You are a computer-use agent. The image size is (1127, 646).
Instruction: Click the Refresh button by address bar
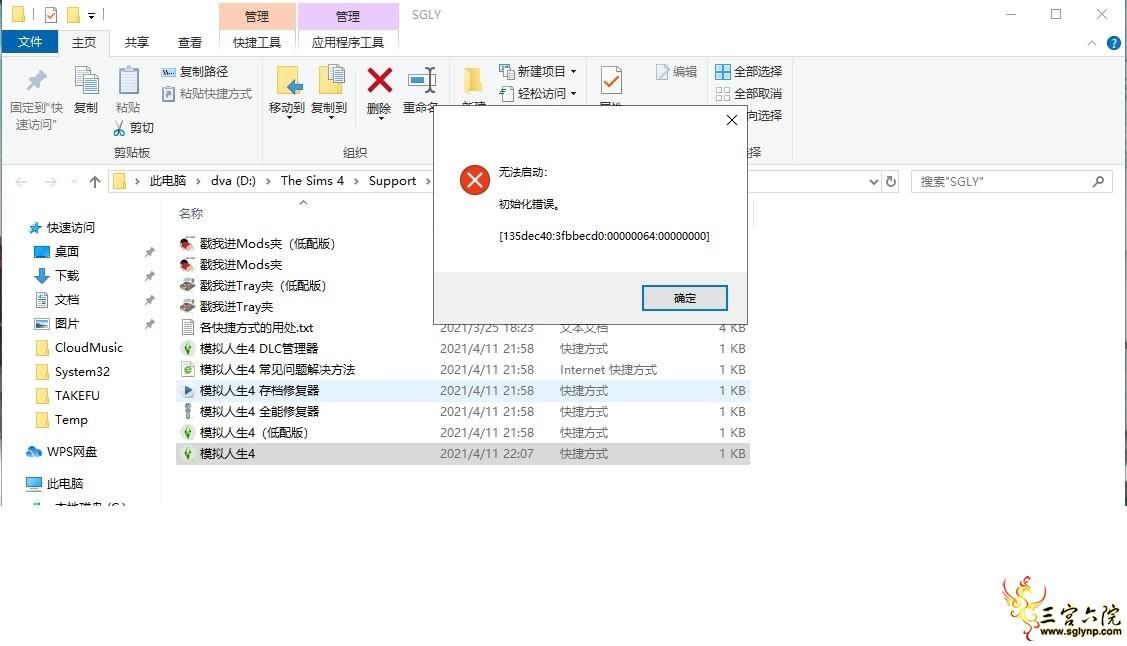pyautogui.click(x=891, y=182)
